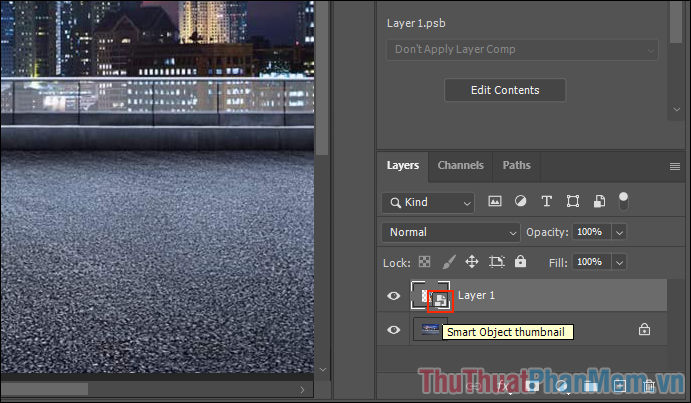Screen dimensions: 691x403
Task: Open the Normal blend mode dropdown
Action: [450, 232]
